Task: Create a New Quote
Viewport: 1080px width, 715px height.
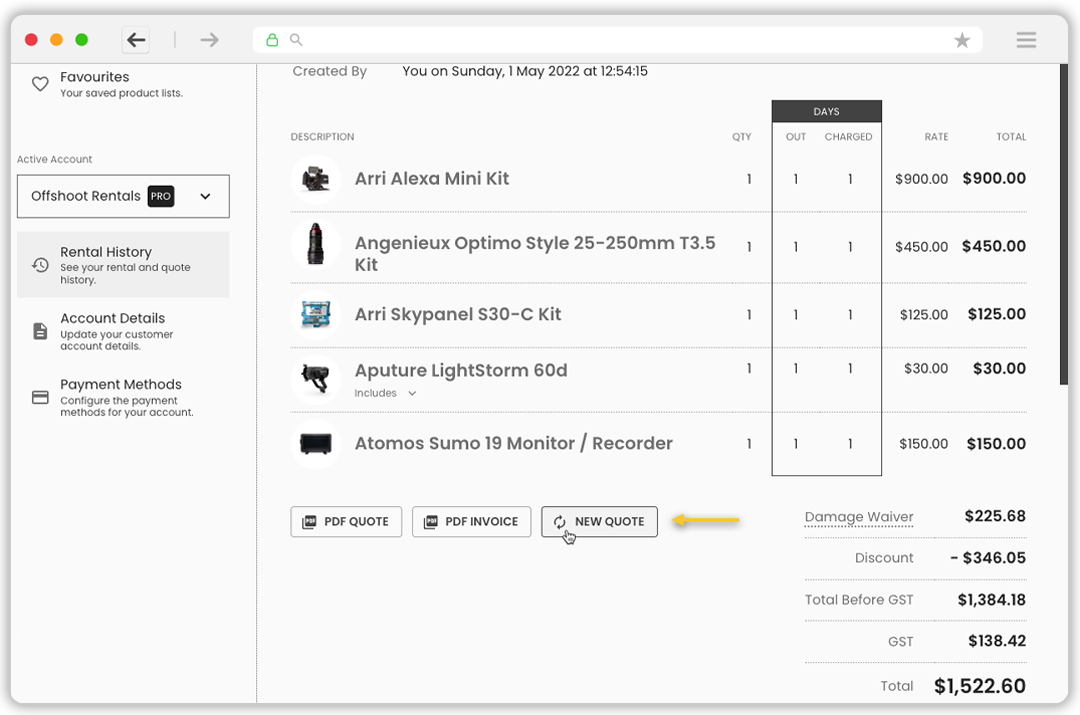Action: click(x=599, y=521)
